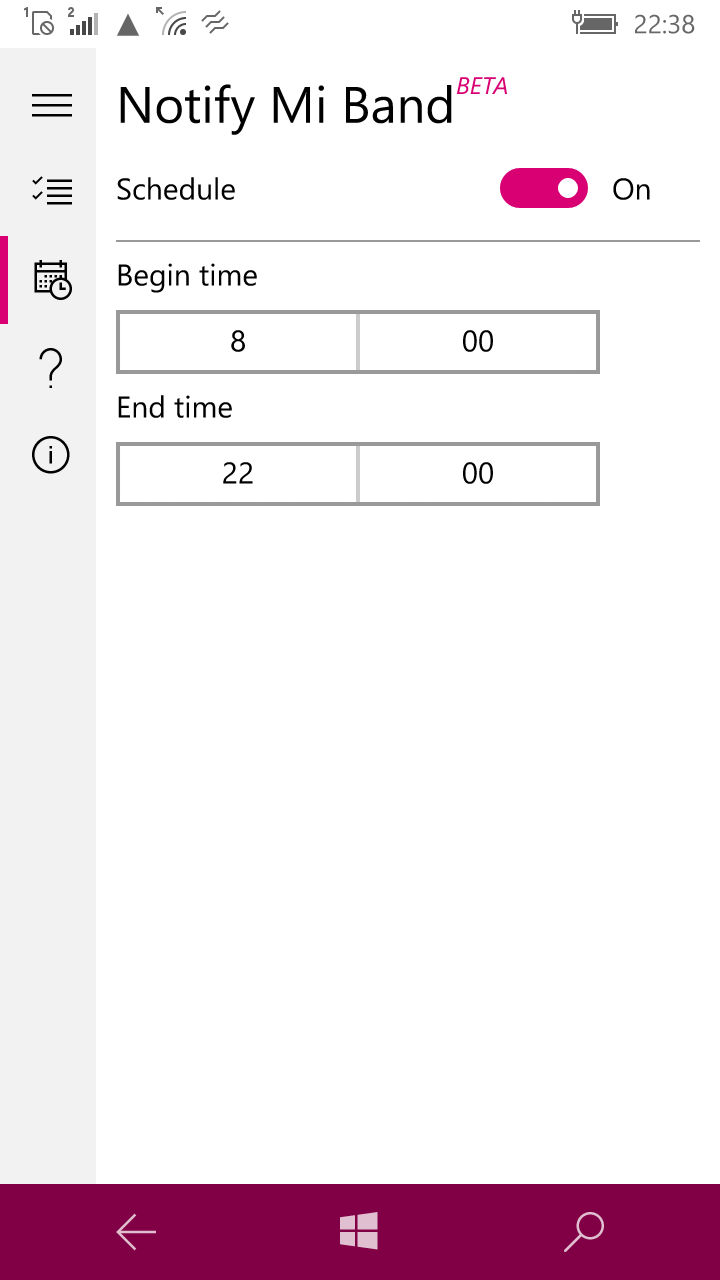720x1280 pixels.
Task: Click the Notify Mi Band title
Action: tap(285, 106)
